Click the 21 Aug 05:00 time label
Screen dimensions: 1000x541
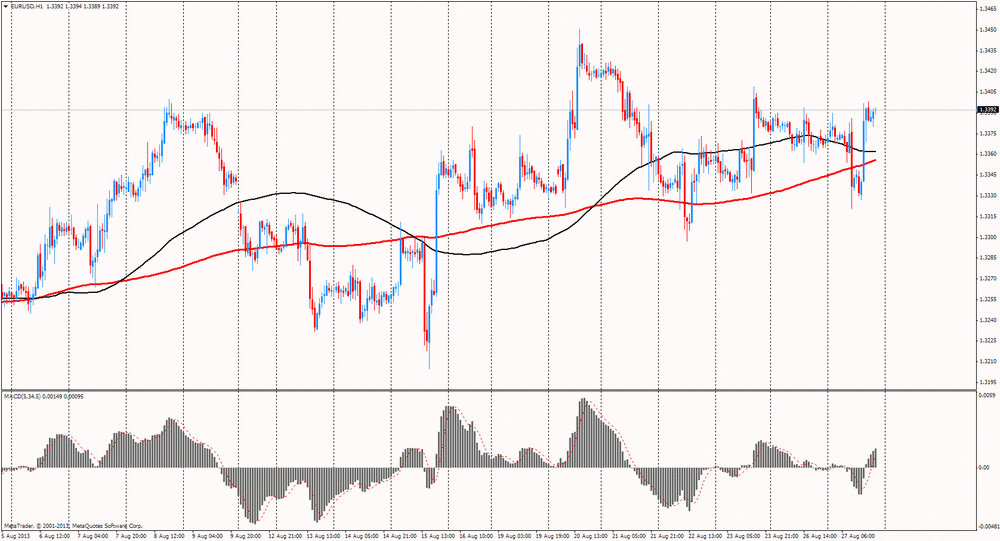629,537
